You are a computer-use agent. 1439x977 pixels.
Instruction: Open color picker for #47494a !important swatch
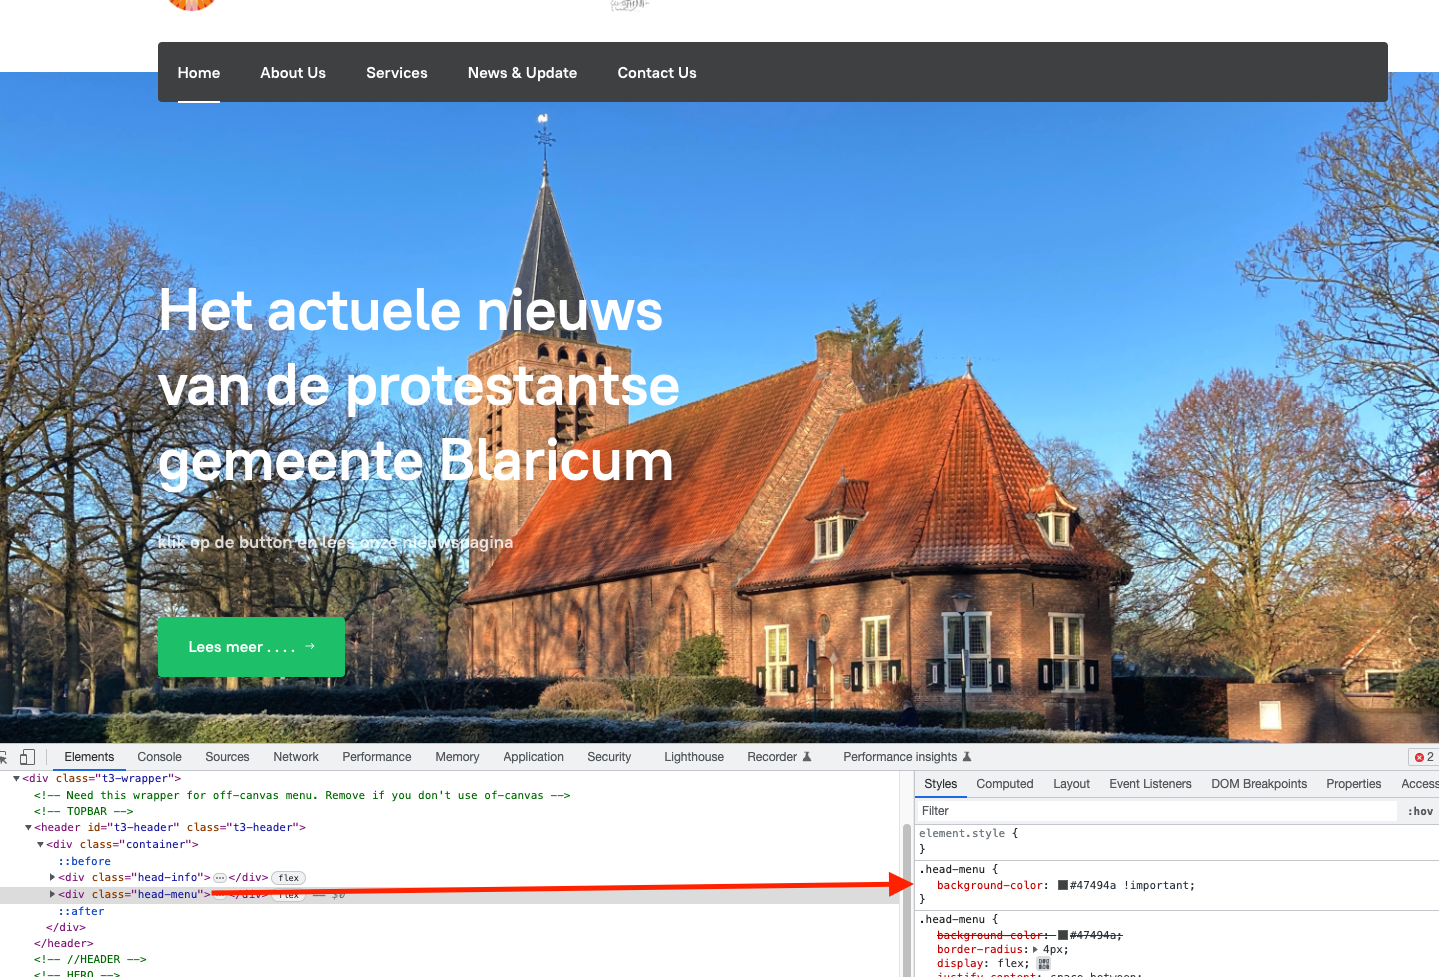pyautogui.click(x=1063, y=885)
